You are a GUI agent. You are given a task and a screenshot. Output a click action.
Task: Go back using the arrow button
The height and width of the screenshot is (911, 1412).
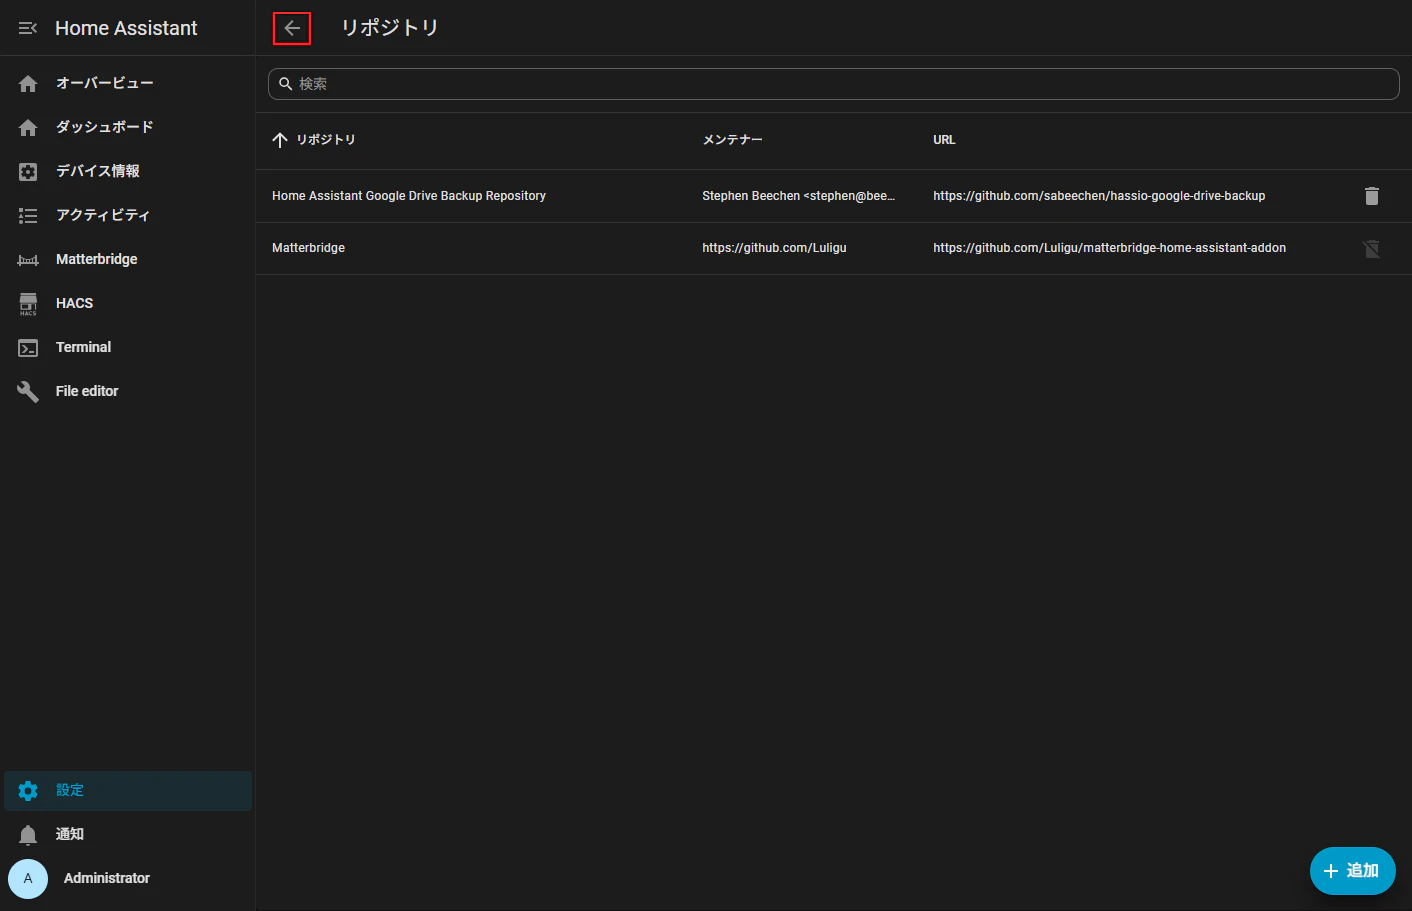point(292,28)
